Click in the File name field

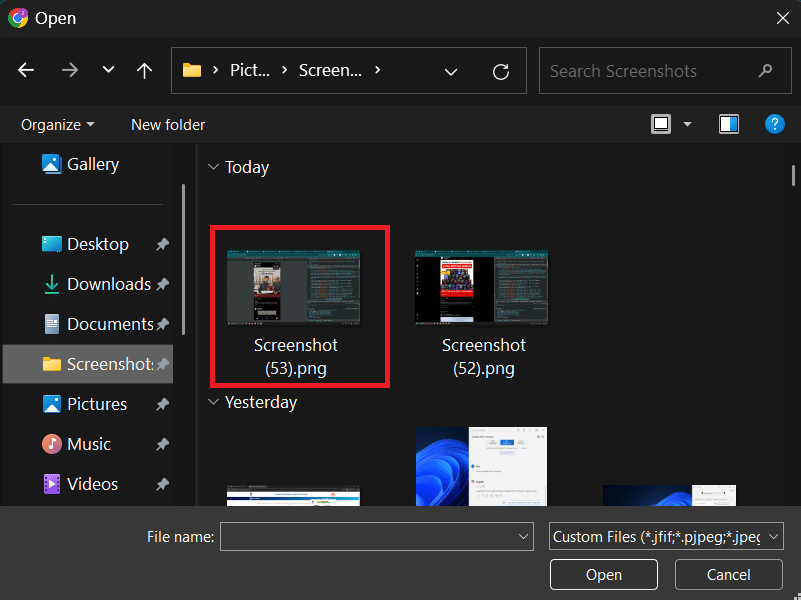pyautogui.click(x=376, y=536)
